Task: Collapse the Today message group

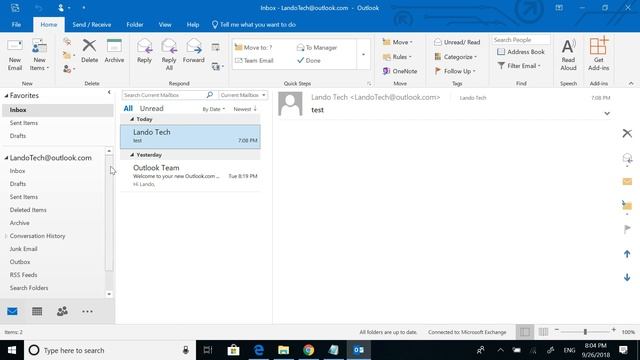Action: (x=132, y=119)
